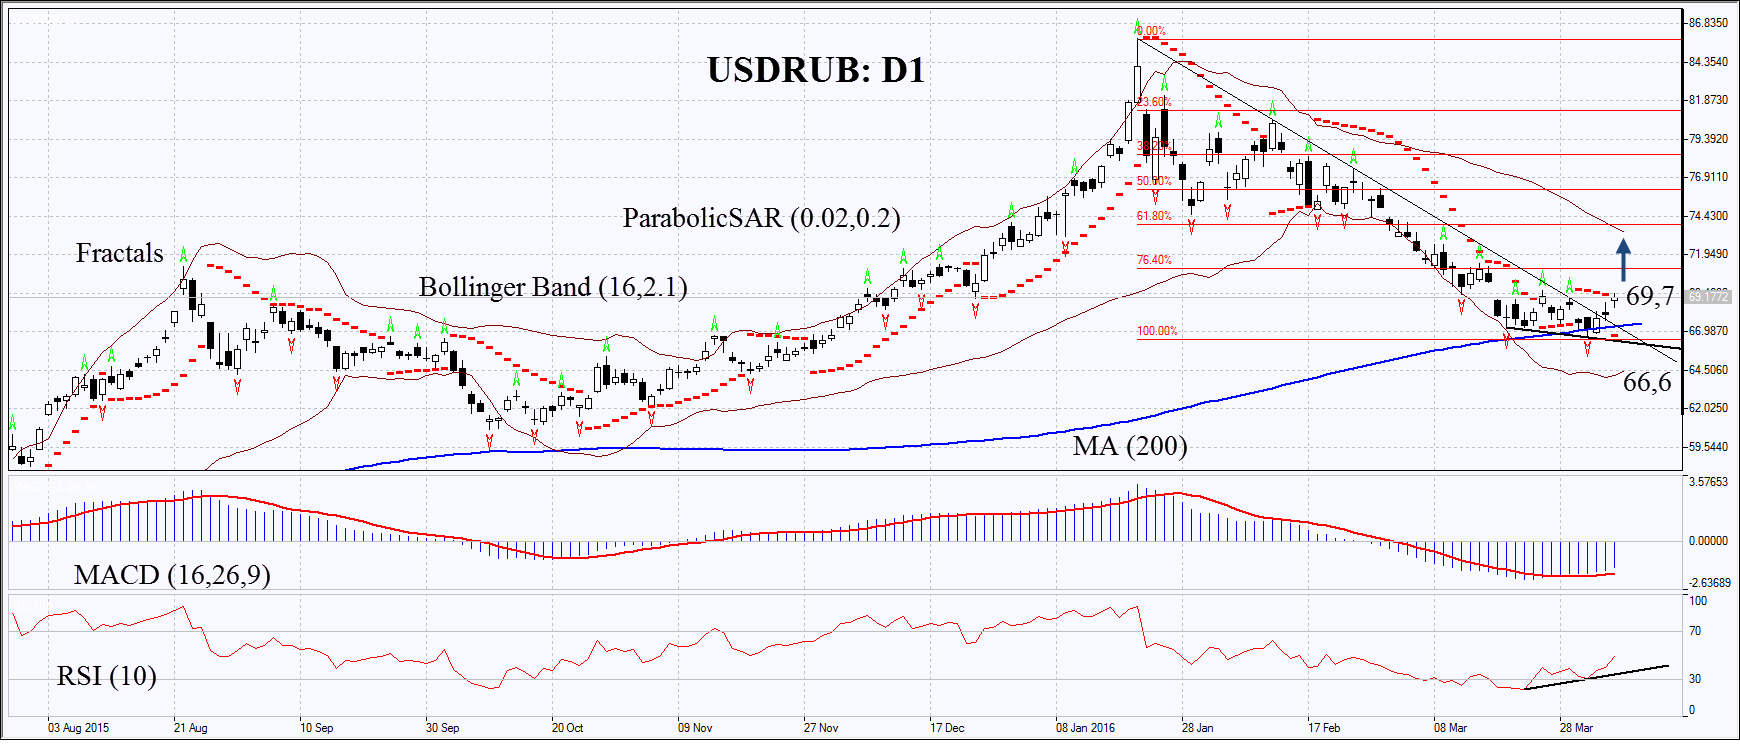Click the 3.57653 MACD scale value
Image resolution: width=1740 pixels, height=750 pixels.
[x=1708, y=482]
